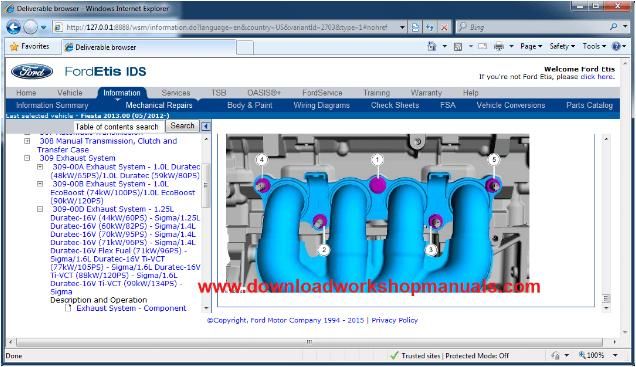The image size is (636, 367).
Task: Open the Safety menu
Action: [562, 46]
